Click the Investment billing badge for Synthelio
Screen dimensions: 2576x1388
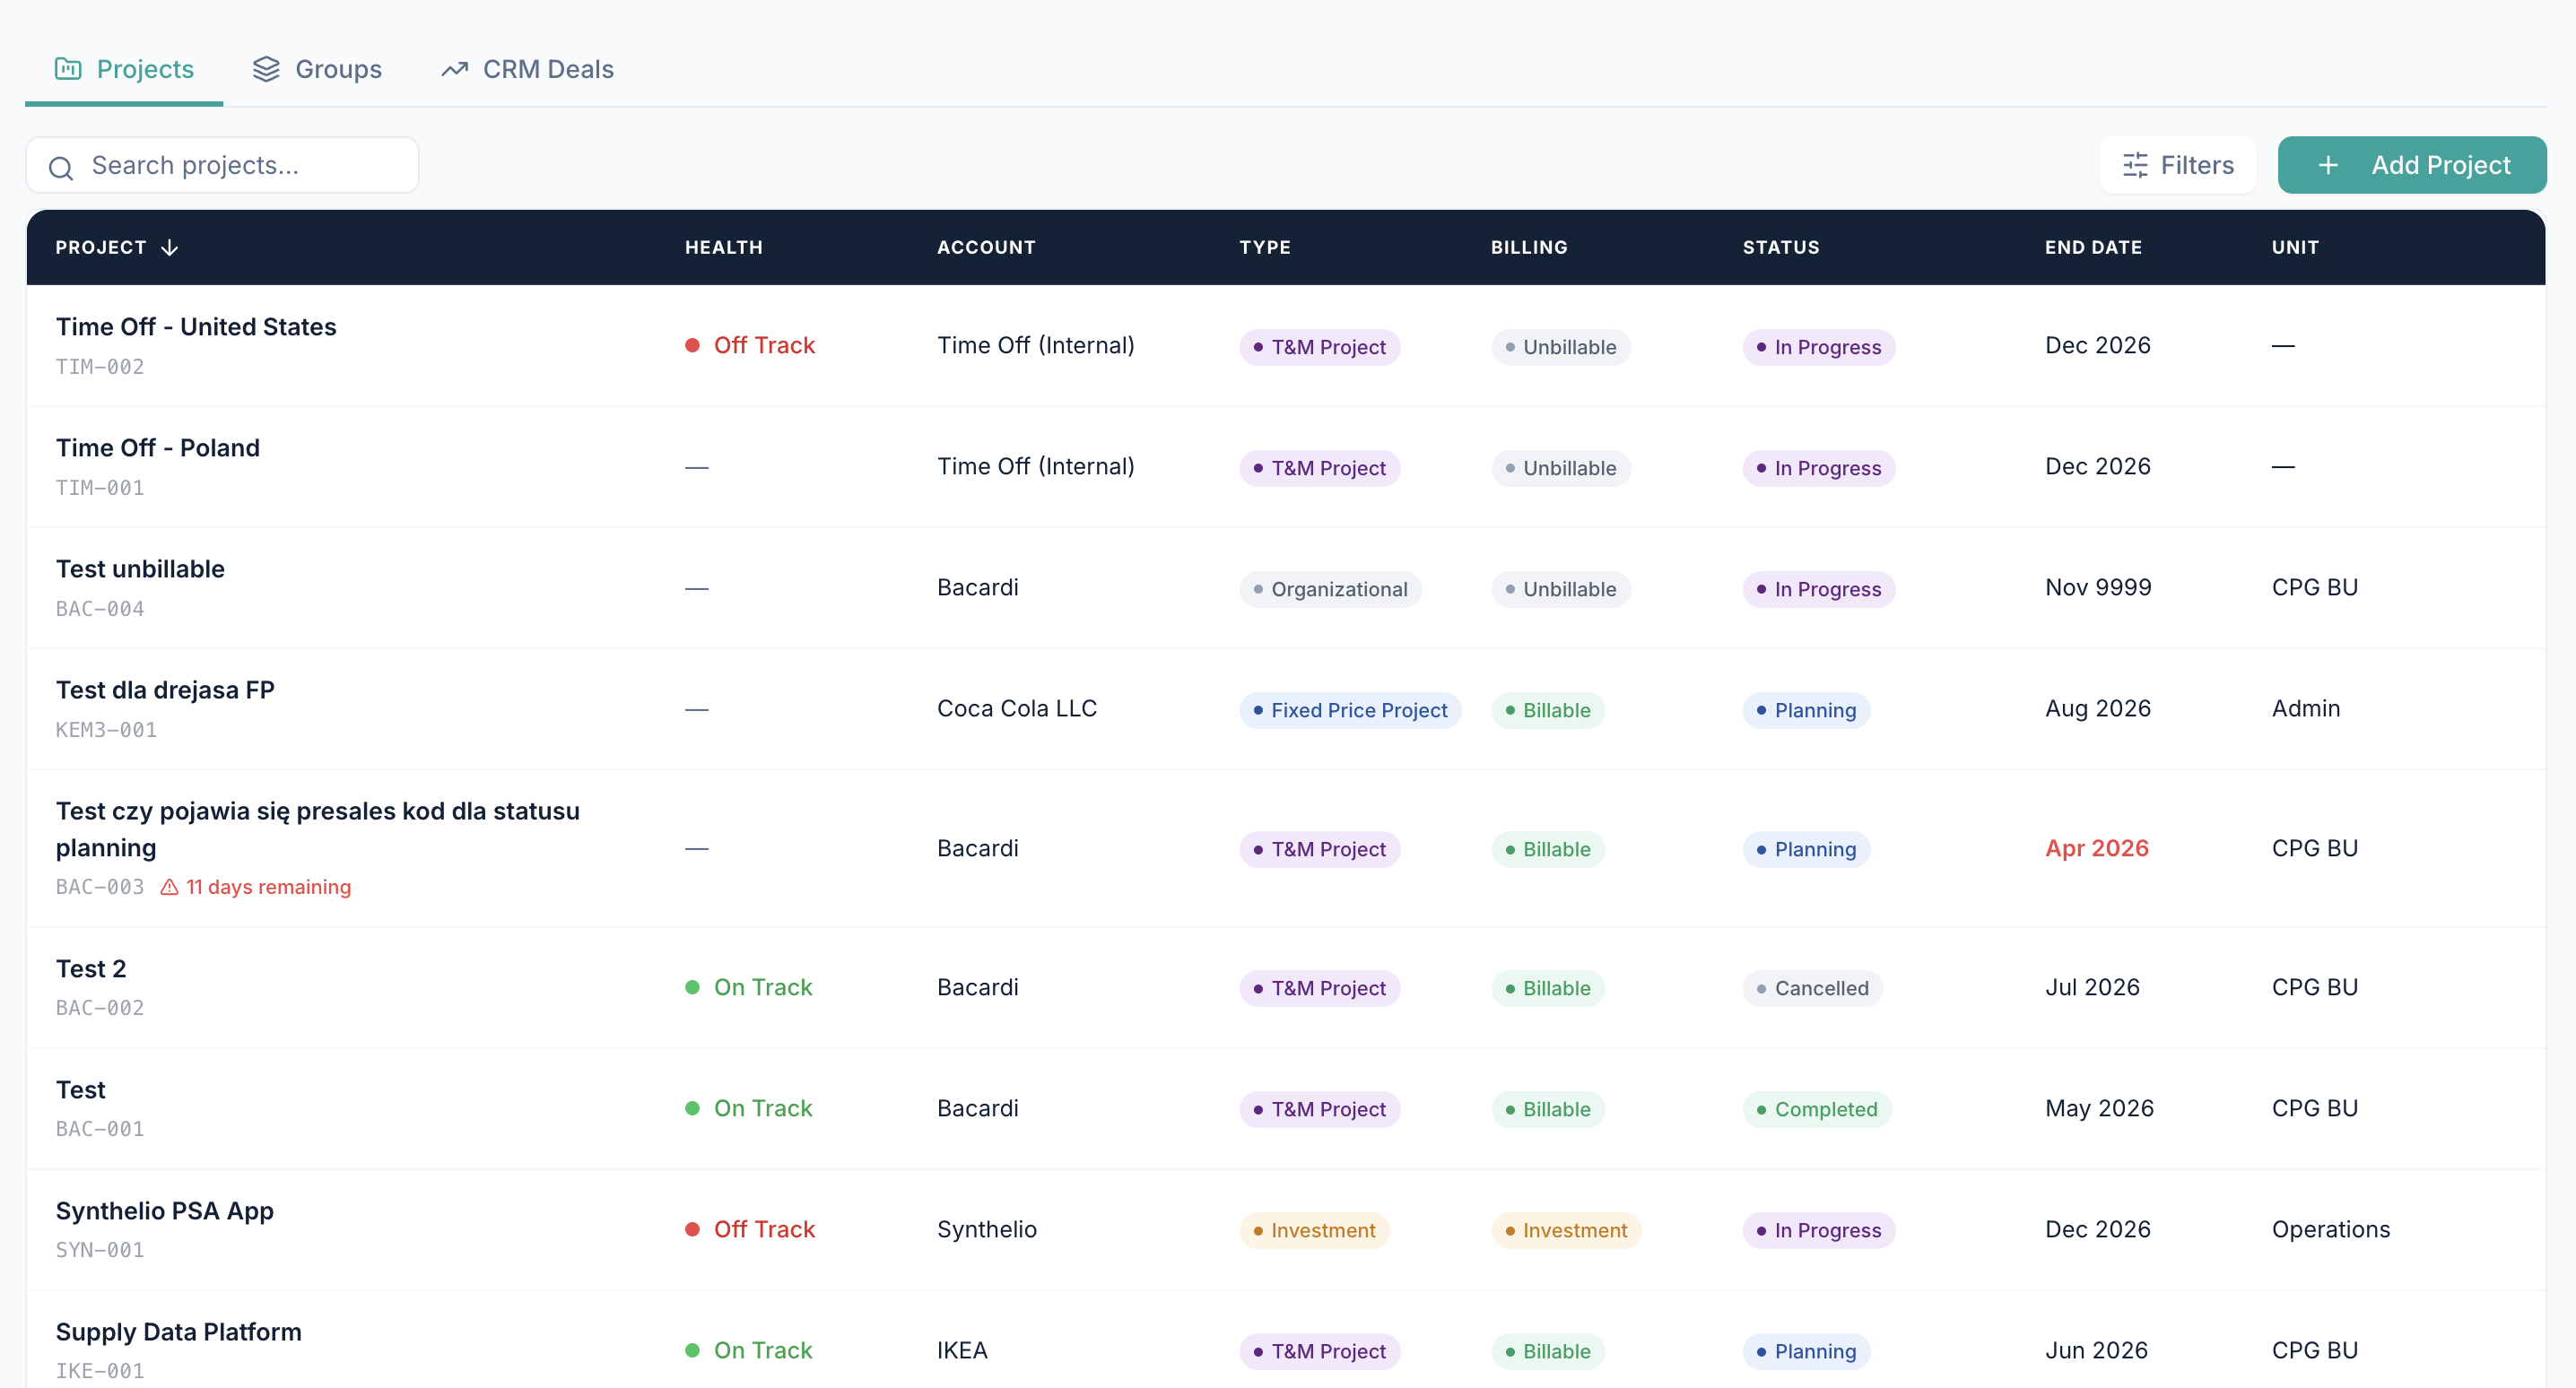tap(1567, 1230)
